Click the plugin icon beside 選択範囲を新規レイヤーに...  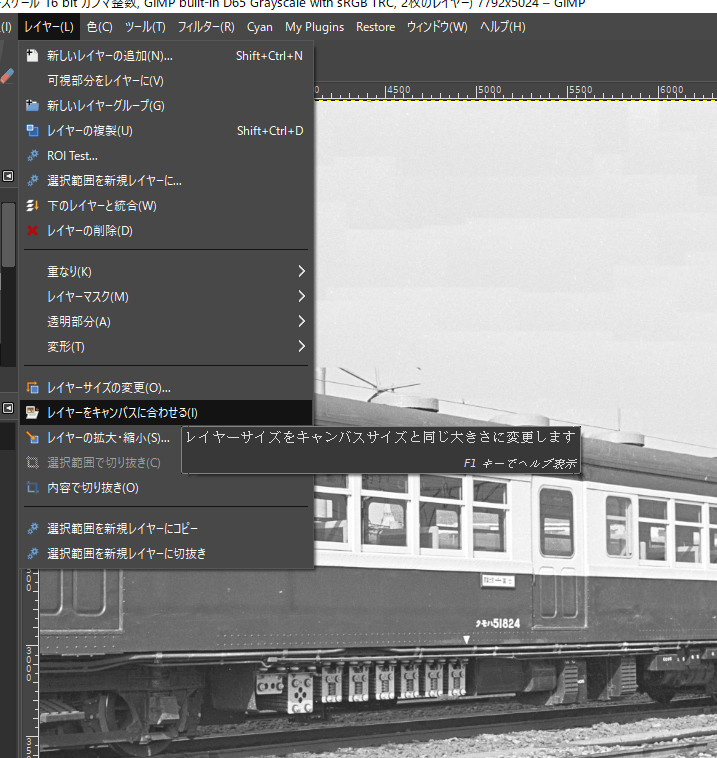coord(32,181)
